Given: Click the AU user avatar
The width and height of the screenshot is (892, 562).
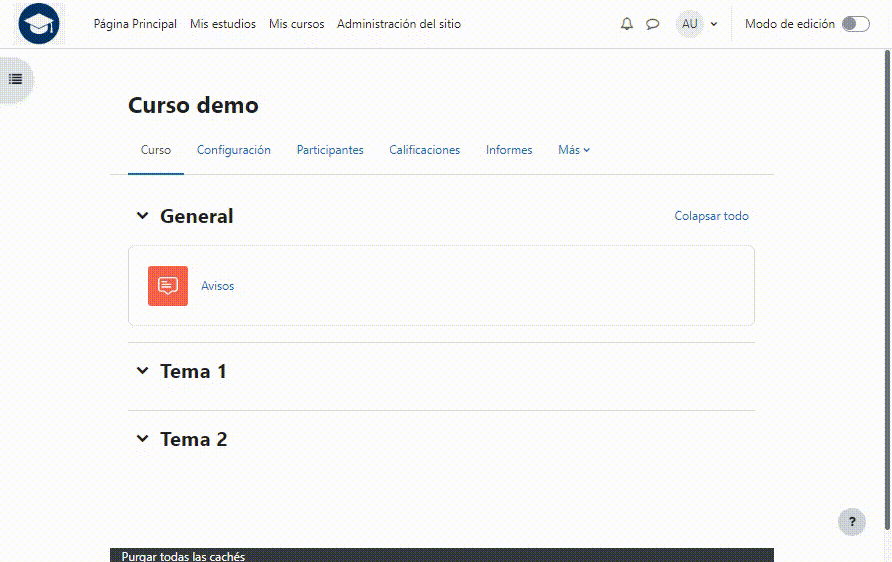Looking at the screenshot, I should pyautogui.click(x=690, y=24).
